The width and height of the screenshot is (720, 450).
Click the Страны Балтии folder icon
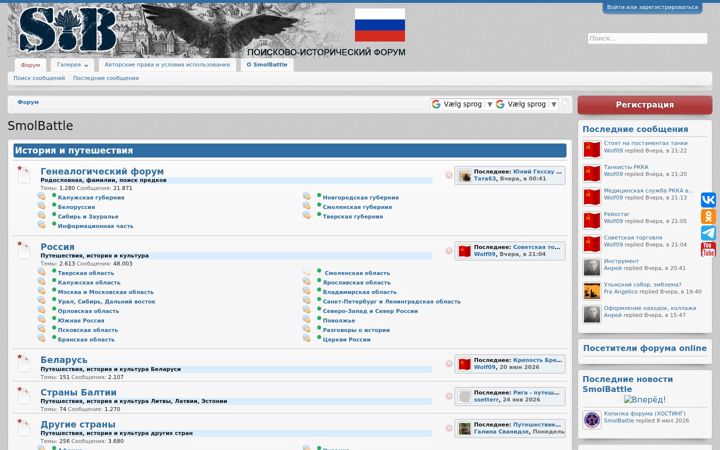click(23, 396)
